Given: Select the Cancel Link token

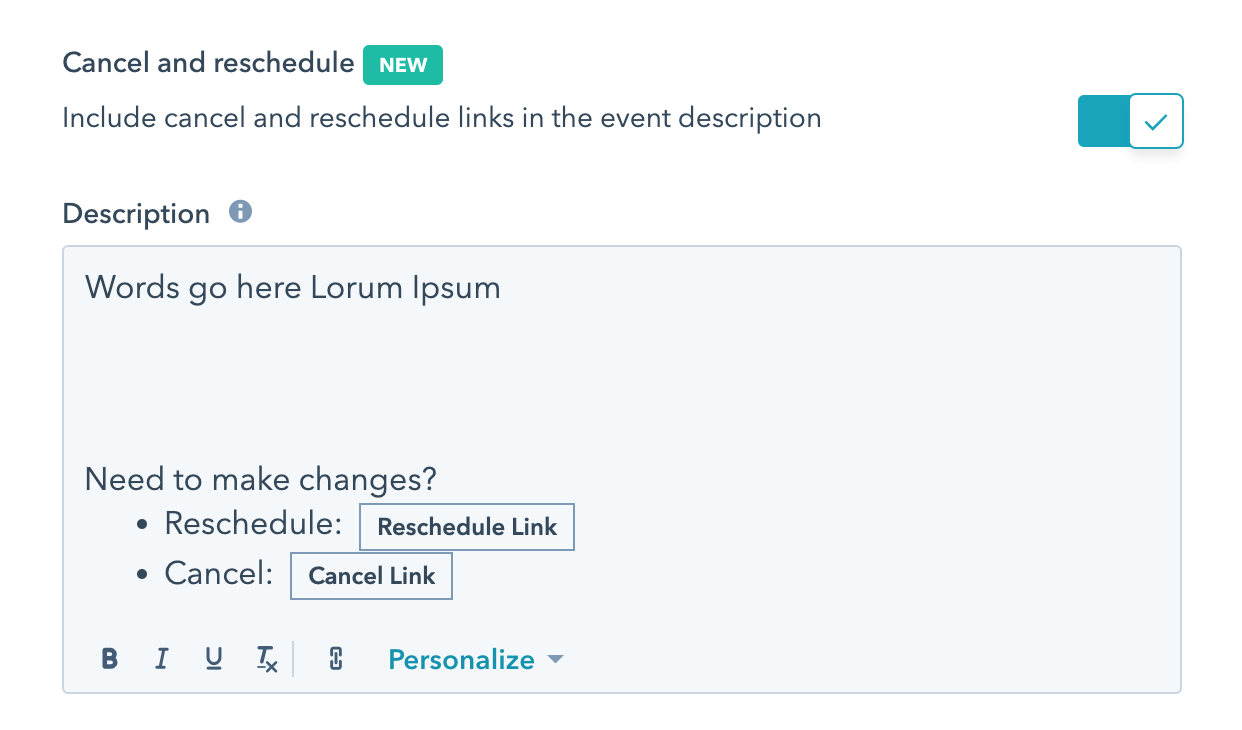Looking at the screenshot, I should point(371,575).
